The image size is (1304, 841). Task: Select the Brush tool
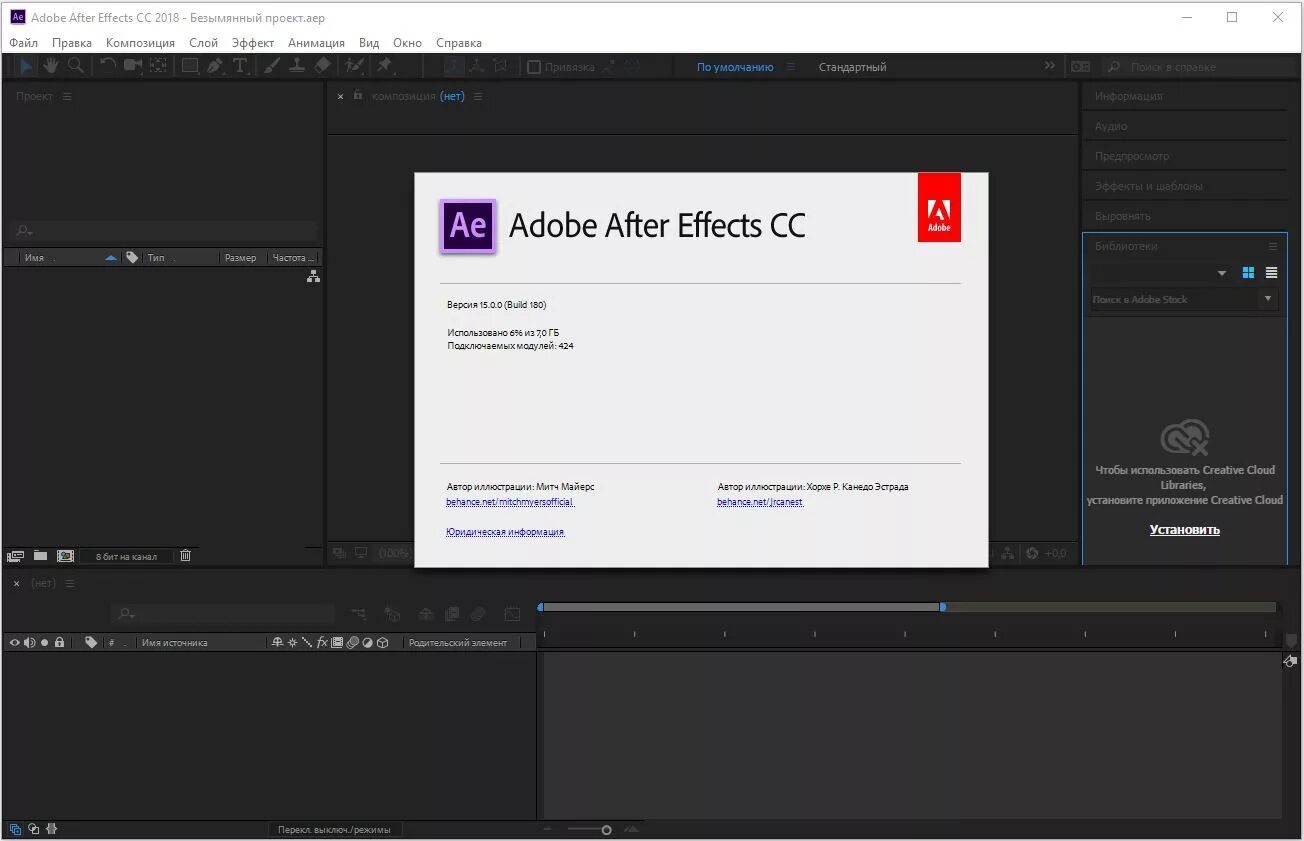coord(272,66)
